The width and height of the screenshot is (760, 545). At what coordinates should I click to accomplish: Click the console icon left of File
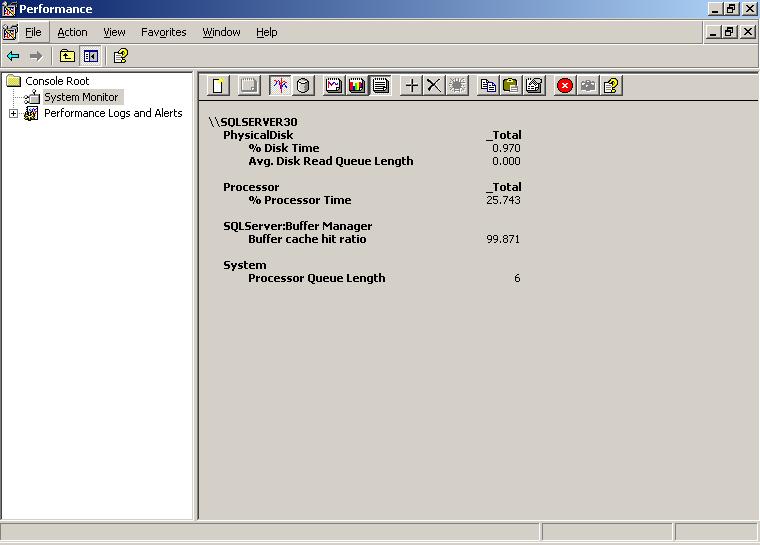click(x=10, y=32)
